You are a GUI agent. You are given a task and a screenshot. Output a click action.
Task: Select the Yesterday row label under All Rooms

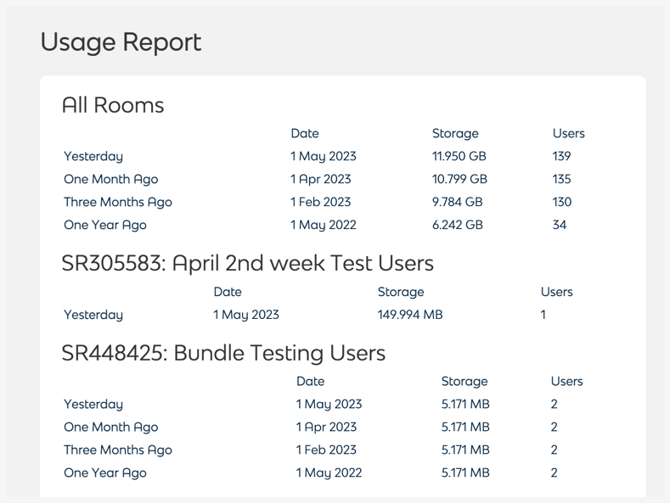(93, 157)
